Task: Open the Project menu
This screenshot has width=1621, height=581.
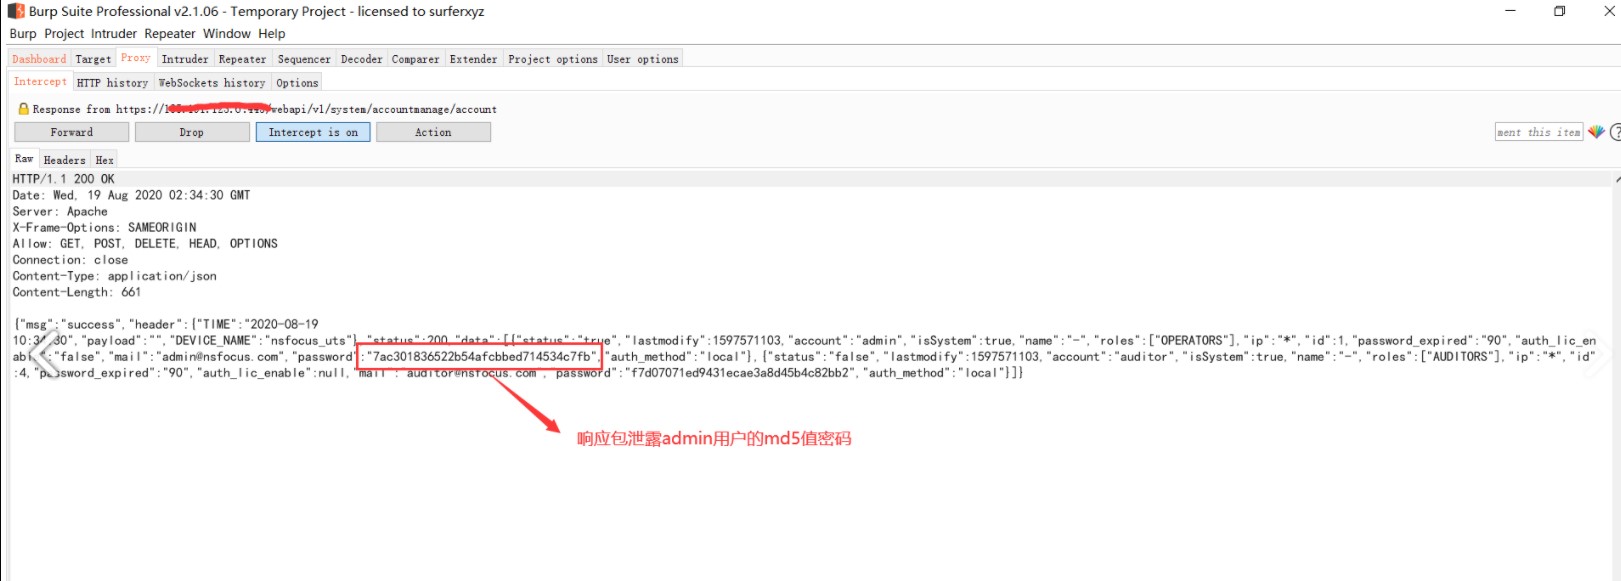Action: point(64,33)
